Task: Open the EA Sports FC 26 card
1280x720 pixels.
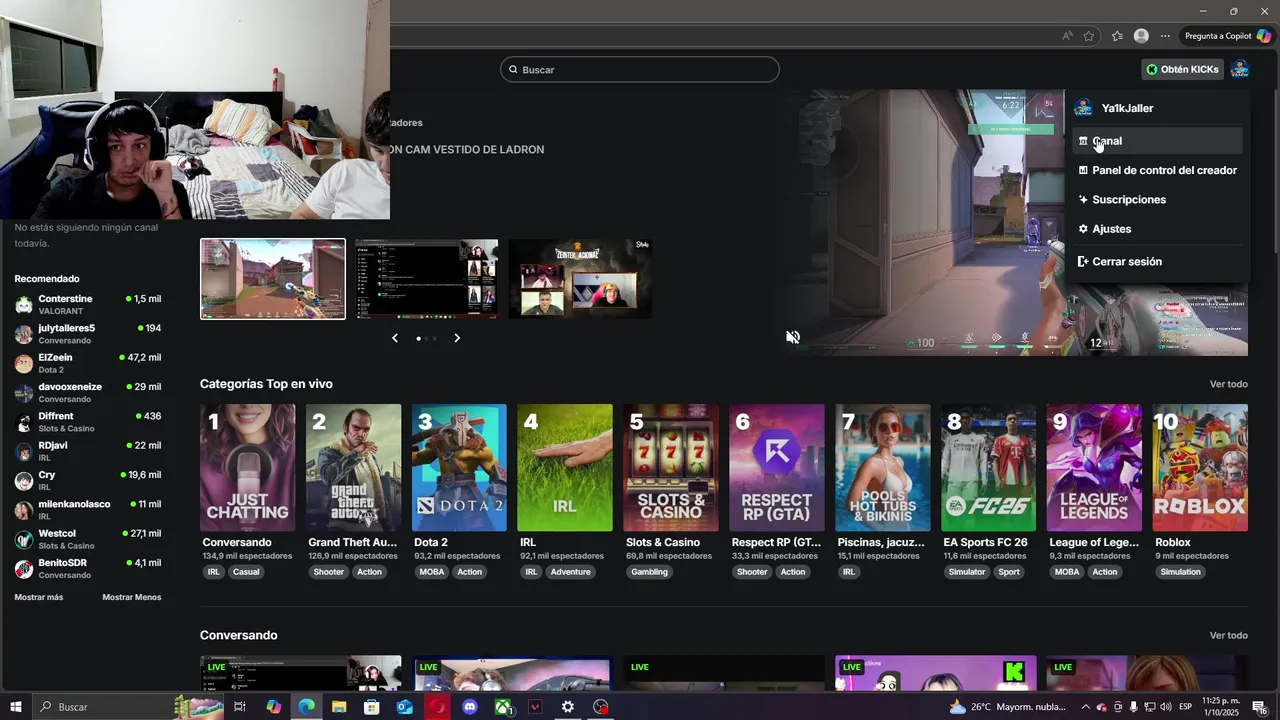Action: (989, 468)
